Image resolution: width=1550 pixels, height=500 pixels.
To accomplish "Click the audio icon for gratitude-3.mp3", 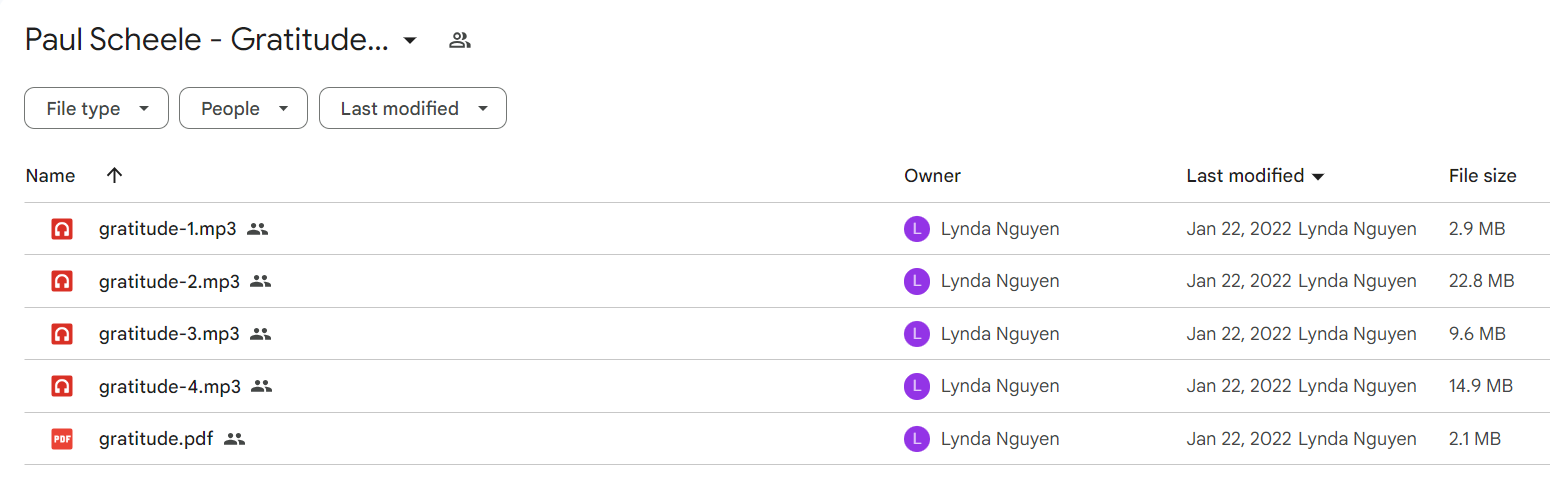I will [62, 334].
